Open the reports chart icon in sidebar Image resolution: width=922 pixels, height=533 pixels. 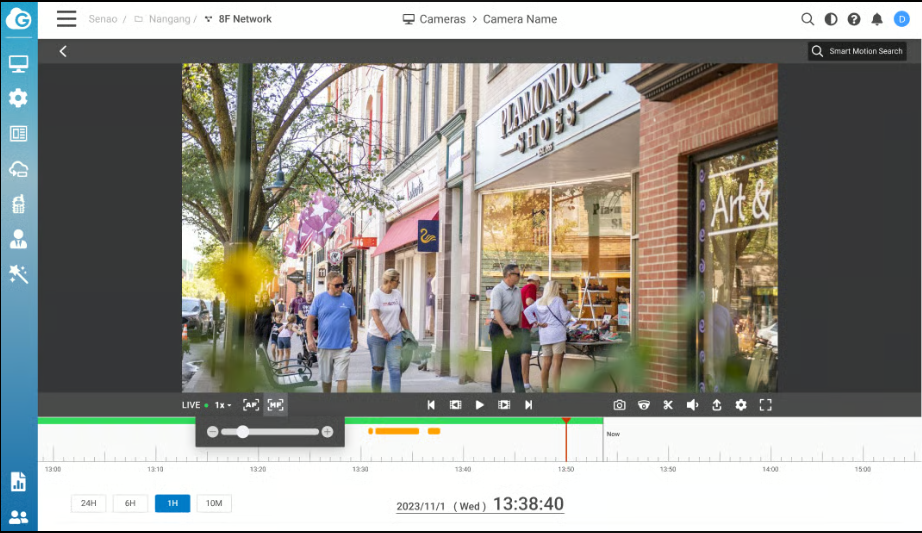[x=18, y=482]
